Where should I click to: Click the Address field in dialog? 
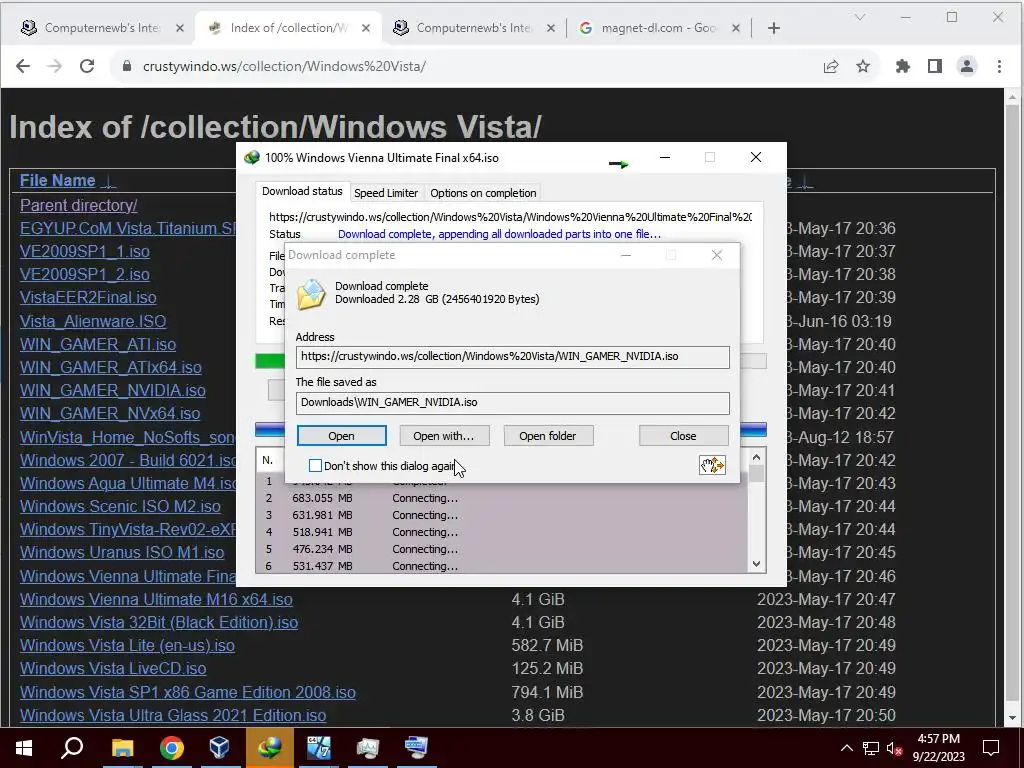(513, 357)
